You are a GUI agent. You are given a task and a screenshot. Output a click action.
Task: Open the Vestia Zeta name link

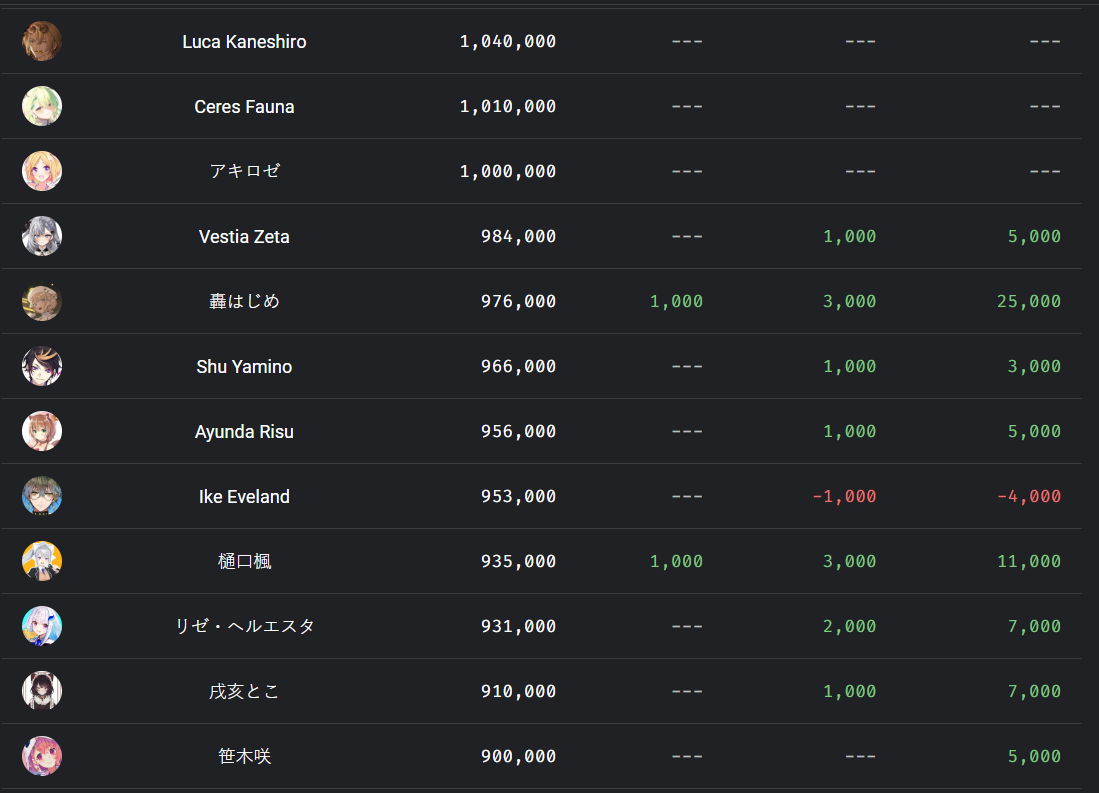244,237
